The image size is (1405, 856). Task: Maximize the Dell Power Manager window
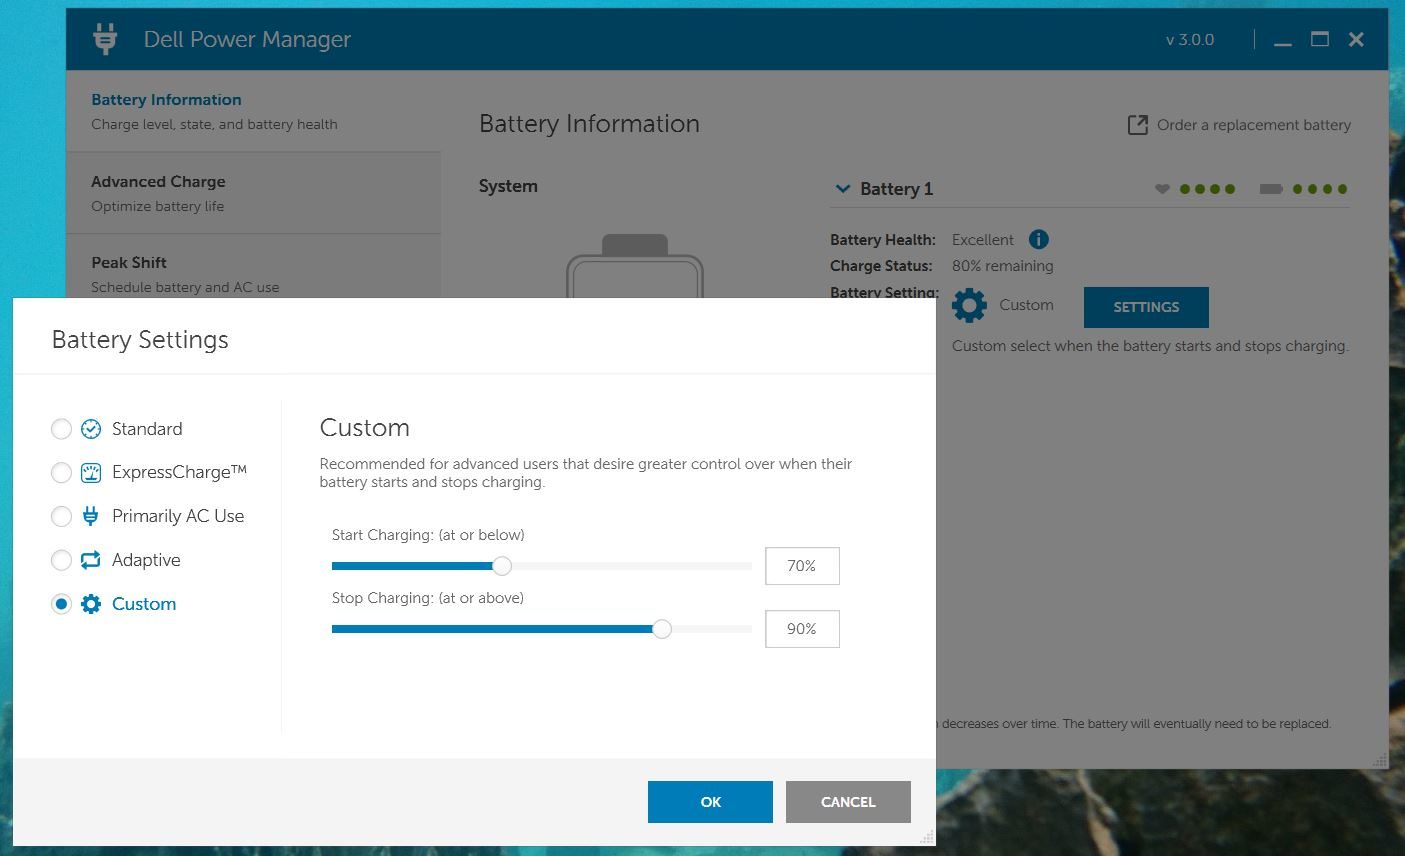point(1320,39)
